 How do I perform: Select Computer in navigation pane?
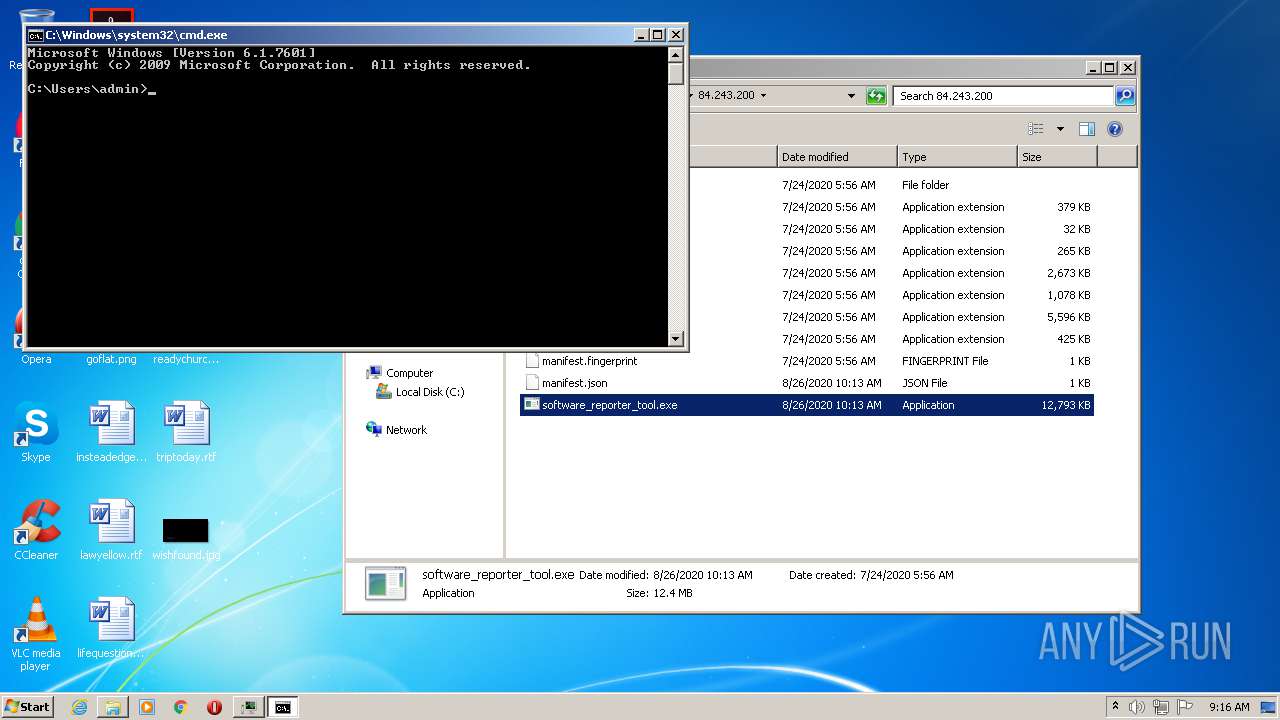pyautogui.click(x=409, y=373)
